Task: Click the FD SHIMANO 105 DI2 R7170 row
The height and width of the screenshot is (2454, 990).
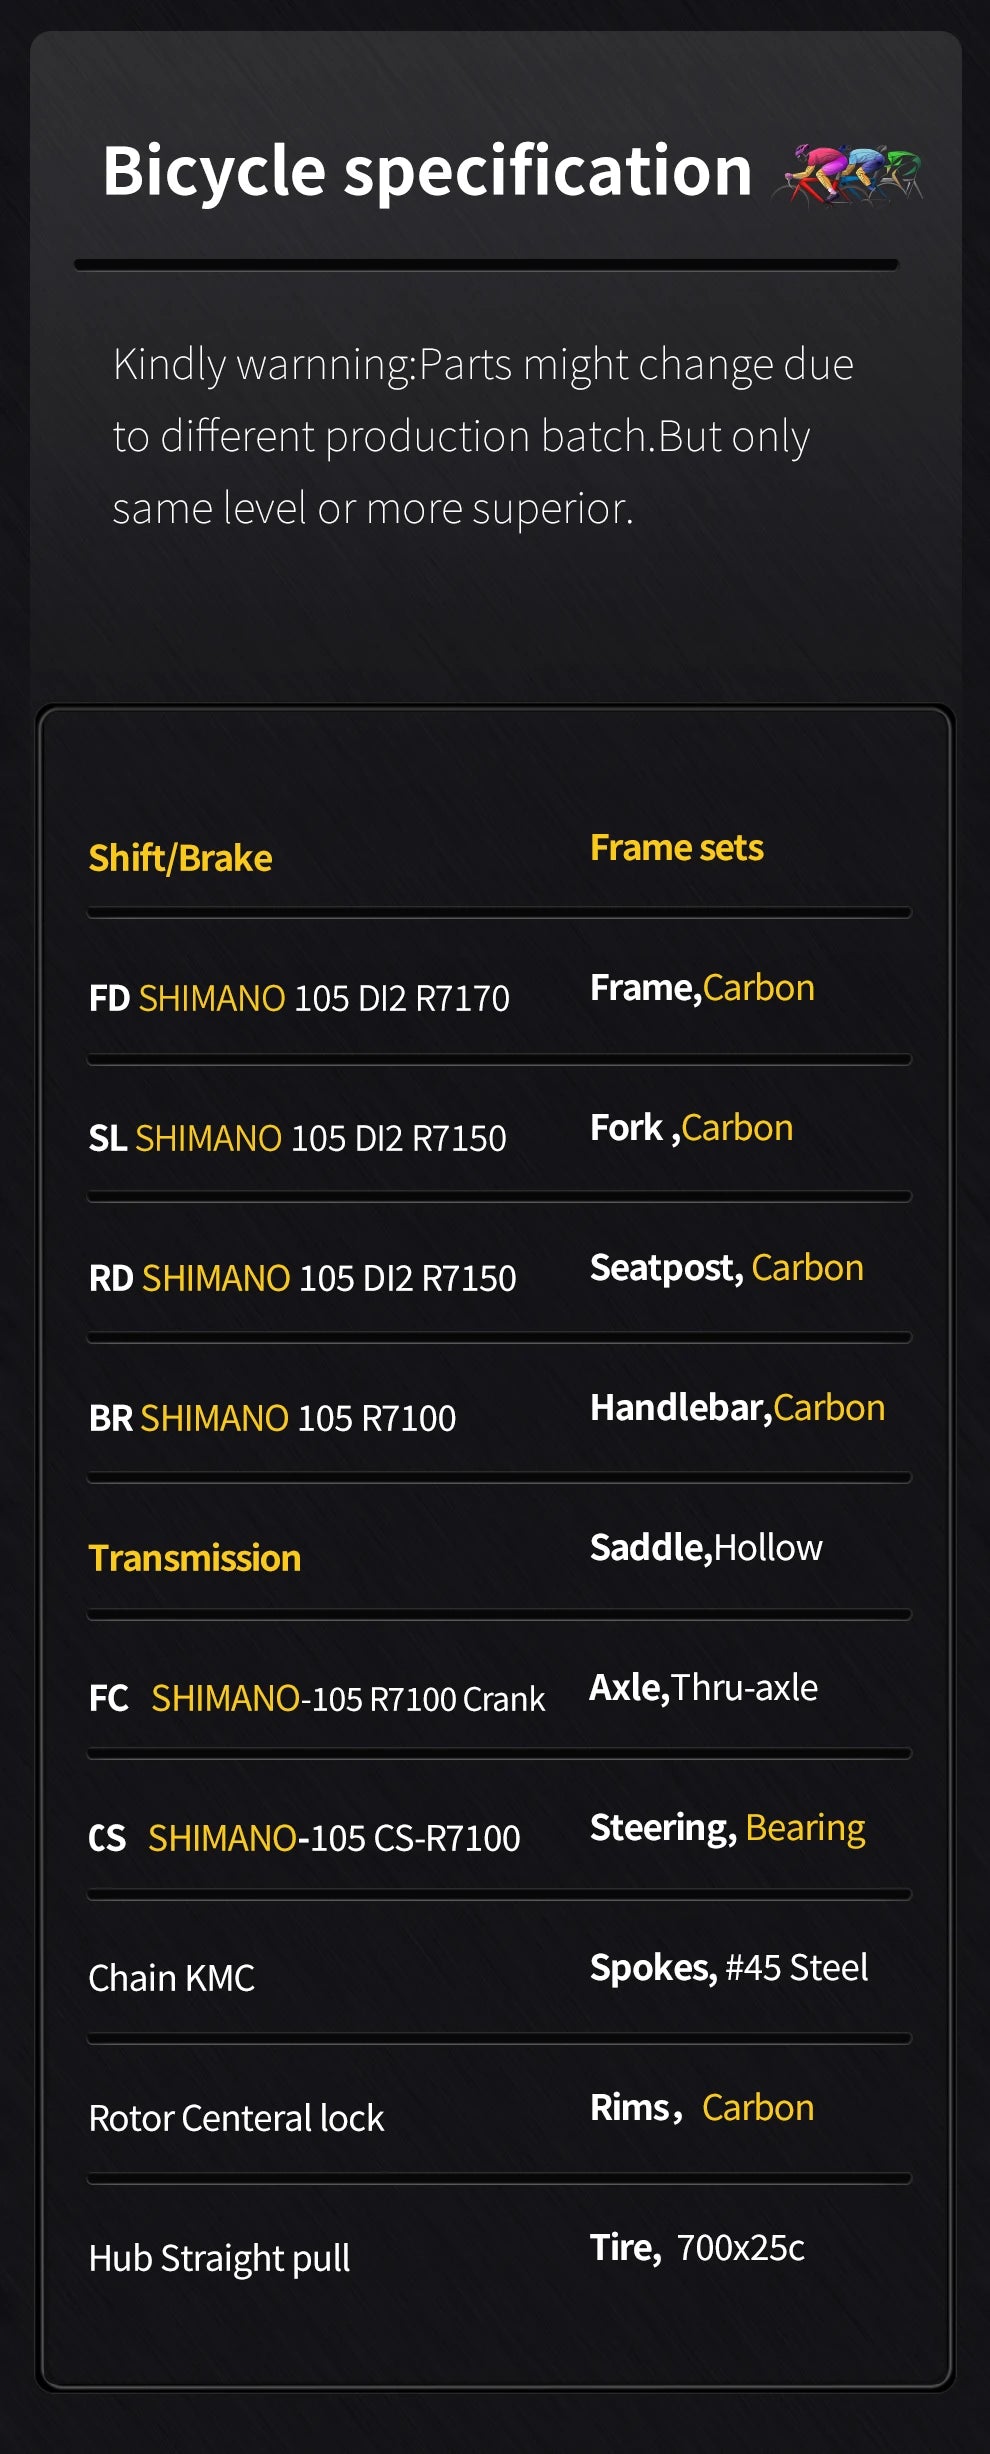Action: pyautogui.click(x=299, y=998)
